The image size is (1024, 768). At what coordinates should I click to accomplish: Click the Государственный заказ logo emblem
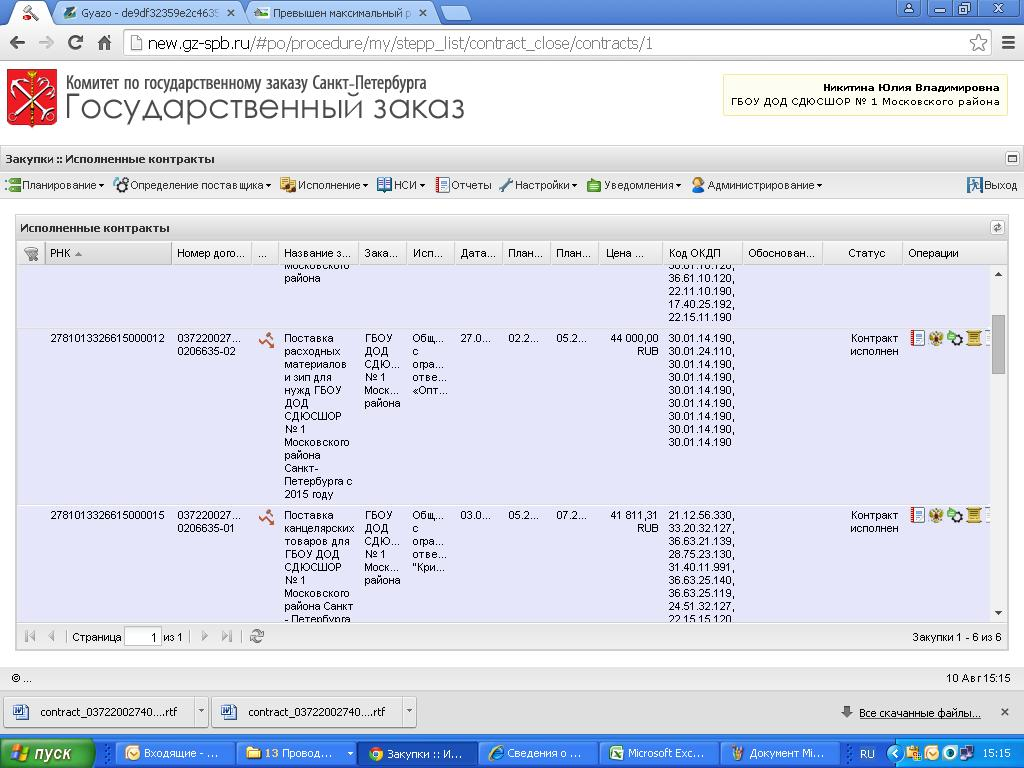(32, 98)
